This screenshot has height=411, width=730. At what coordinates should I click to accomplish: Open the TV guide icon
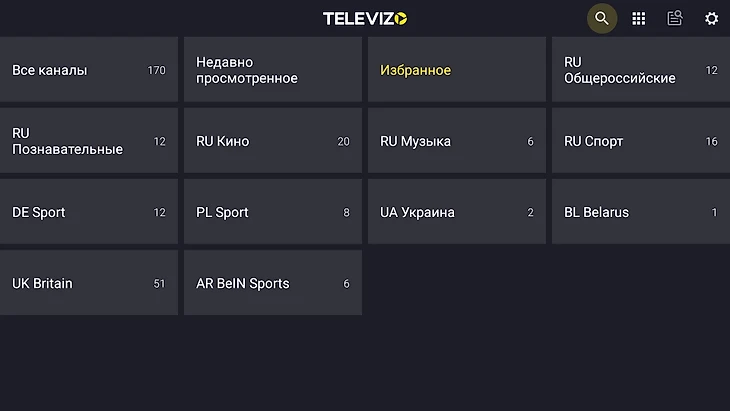coord(675,18)
